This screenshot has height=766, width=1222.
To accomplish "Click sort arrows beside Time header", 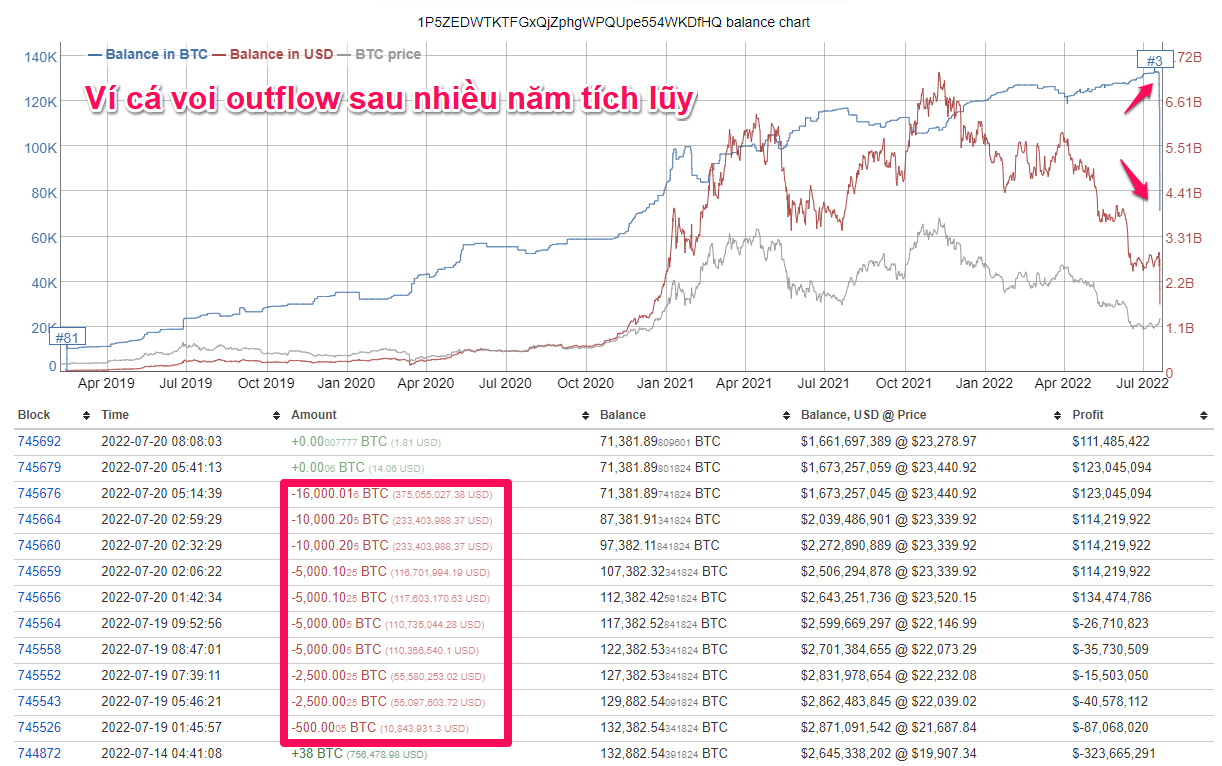I will pyautogui.click(x=277, y=415).
